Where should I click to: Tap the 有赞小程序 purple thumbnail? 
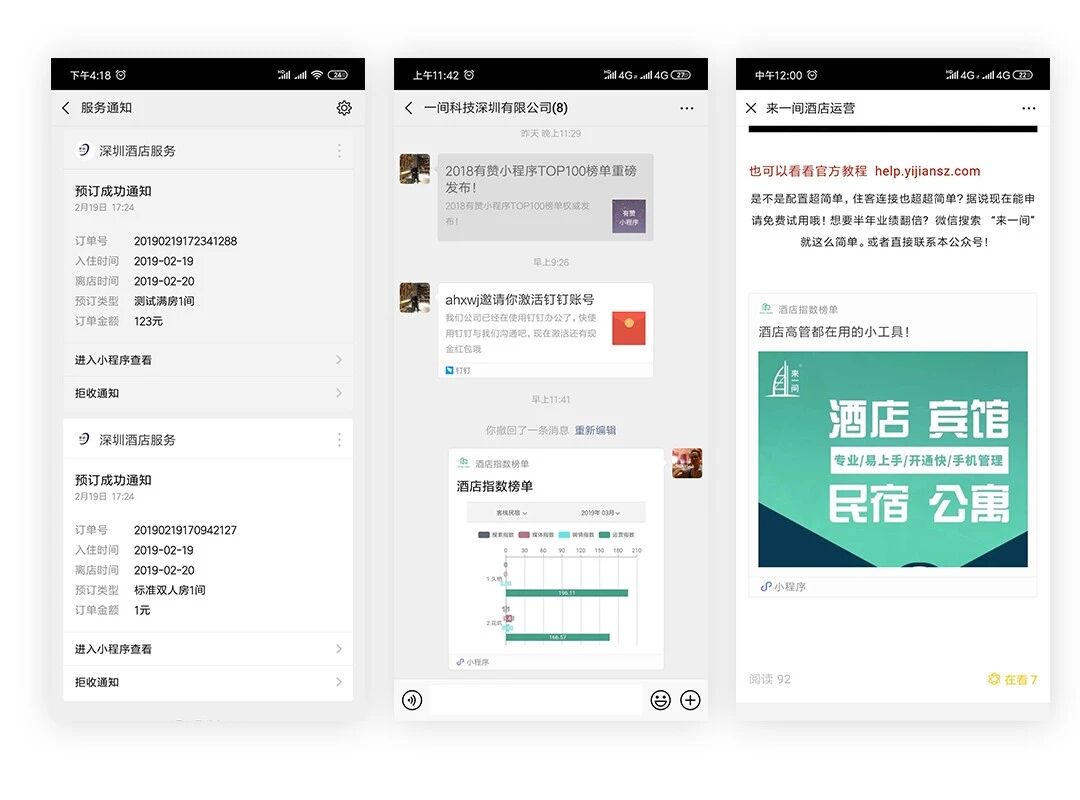629,216
